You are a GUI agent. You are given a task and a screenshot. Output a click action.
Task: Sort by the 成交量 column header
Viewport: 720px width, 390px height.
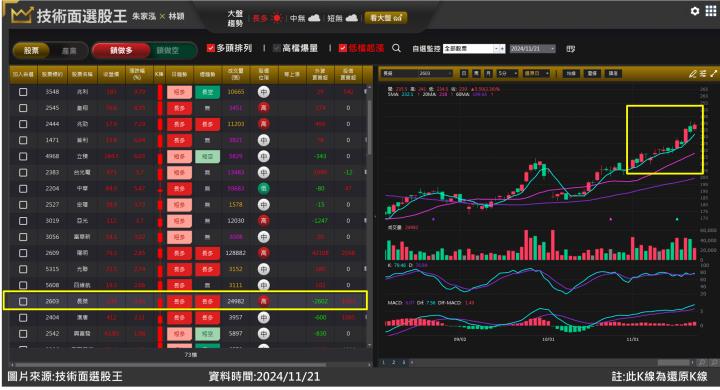click(x=236, y=74)
